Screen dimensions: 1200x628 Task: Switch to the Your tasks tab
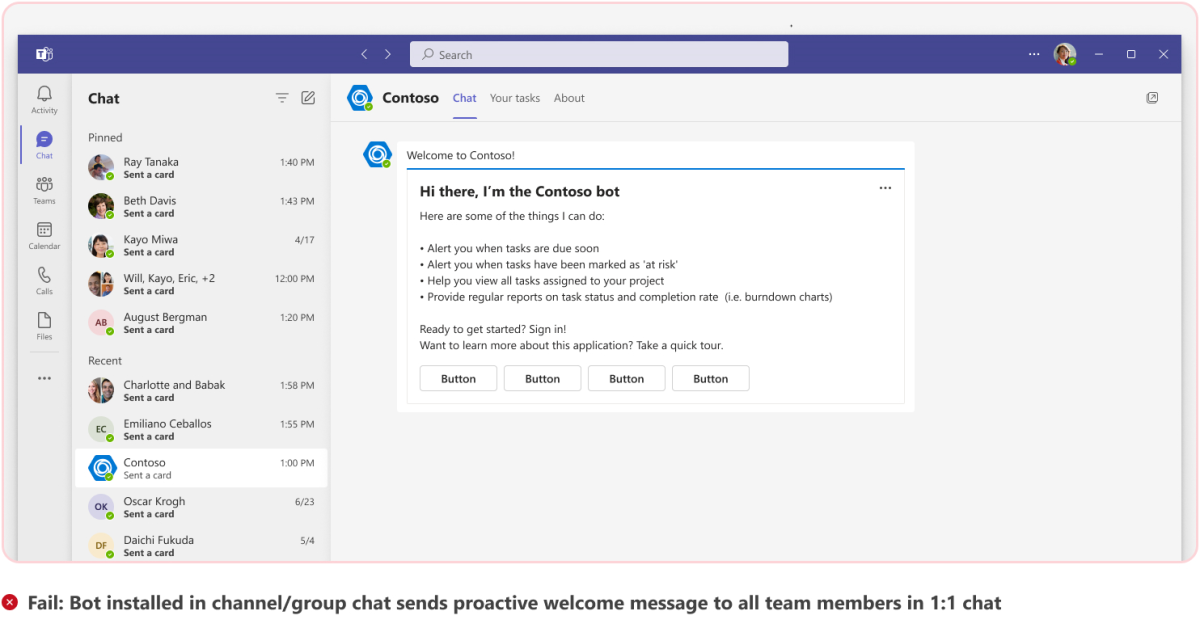514,98
